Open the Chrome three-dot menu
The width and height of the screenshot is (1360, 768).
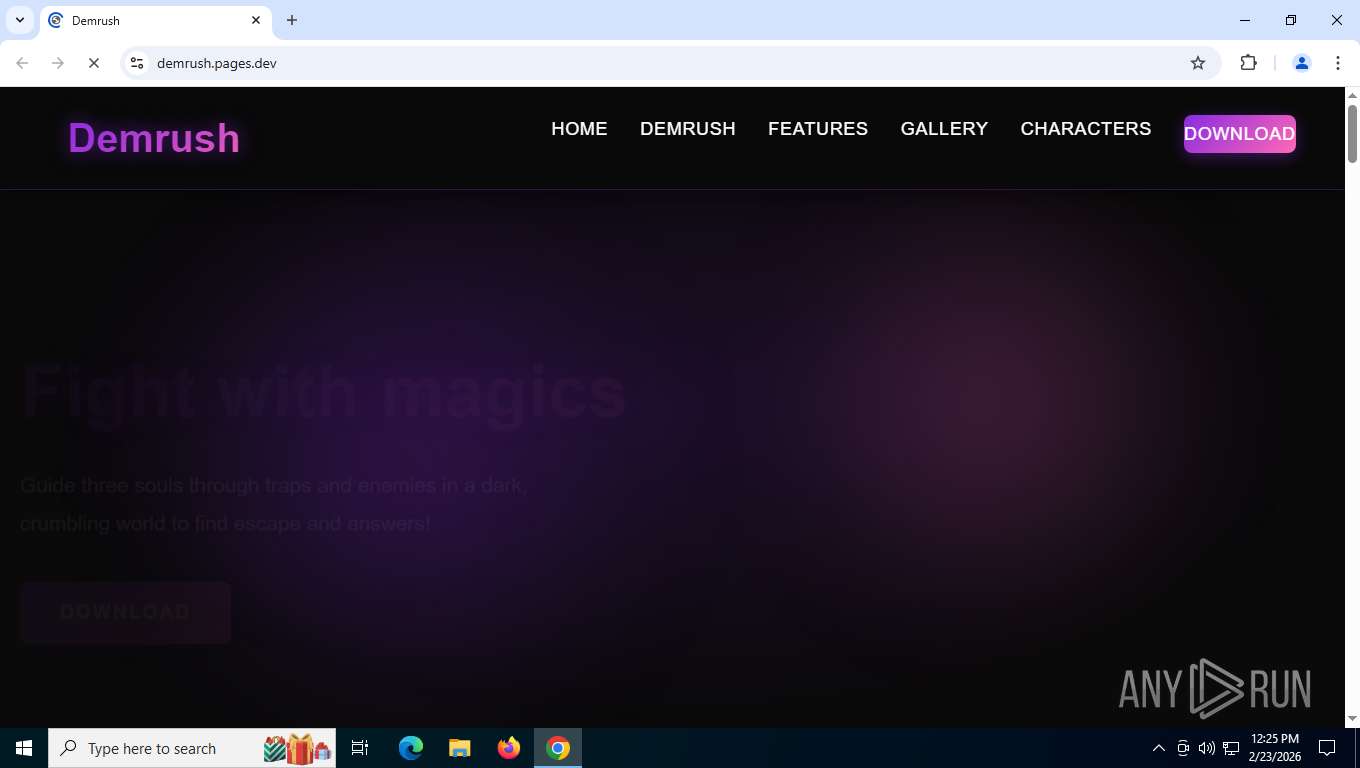1338,63
